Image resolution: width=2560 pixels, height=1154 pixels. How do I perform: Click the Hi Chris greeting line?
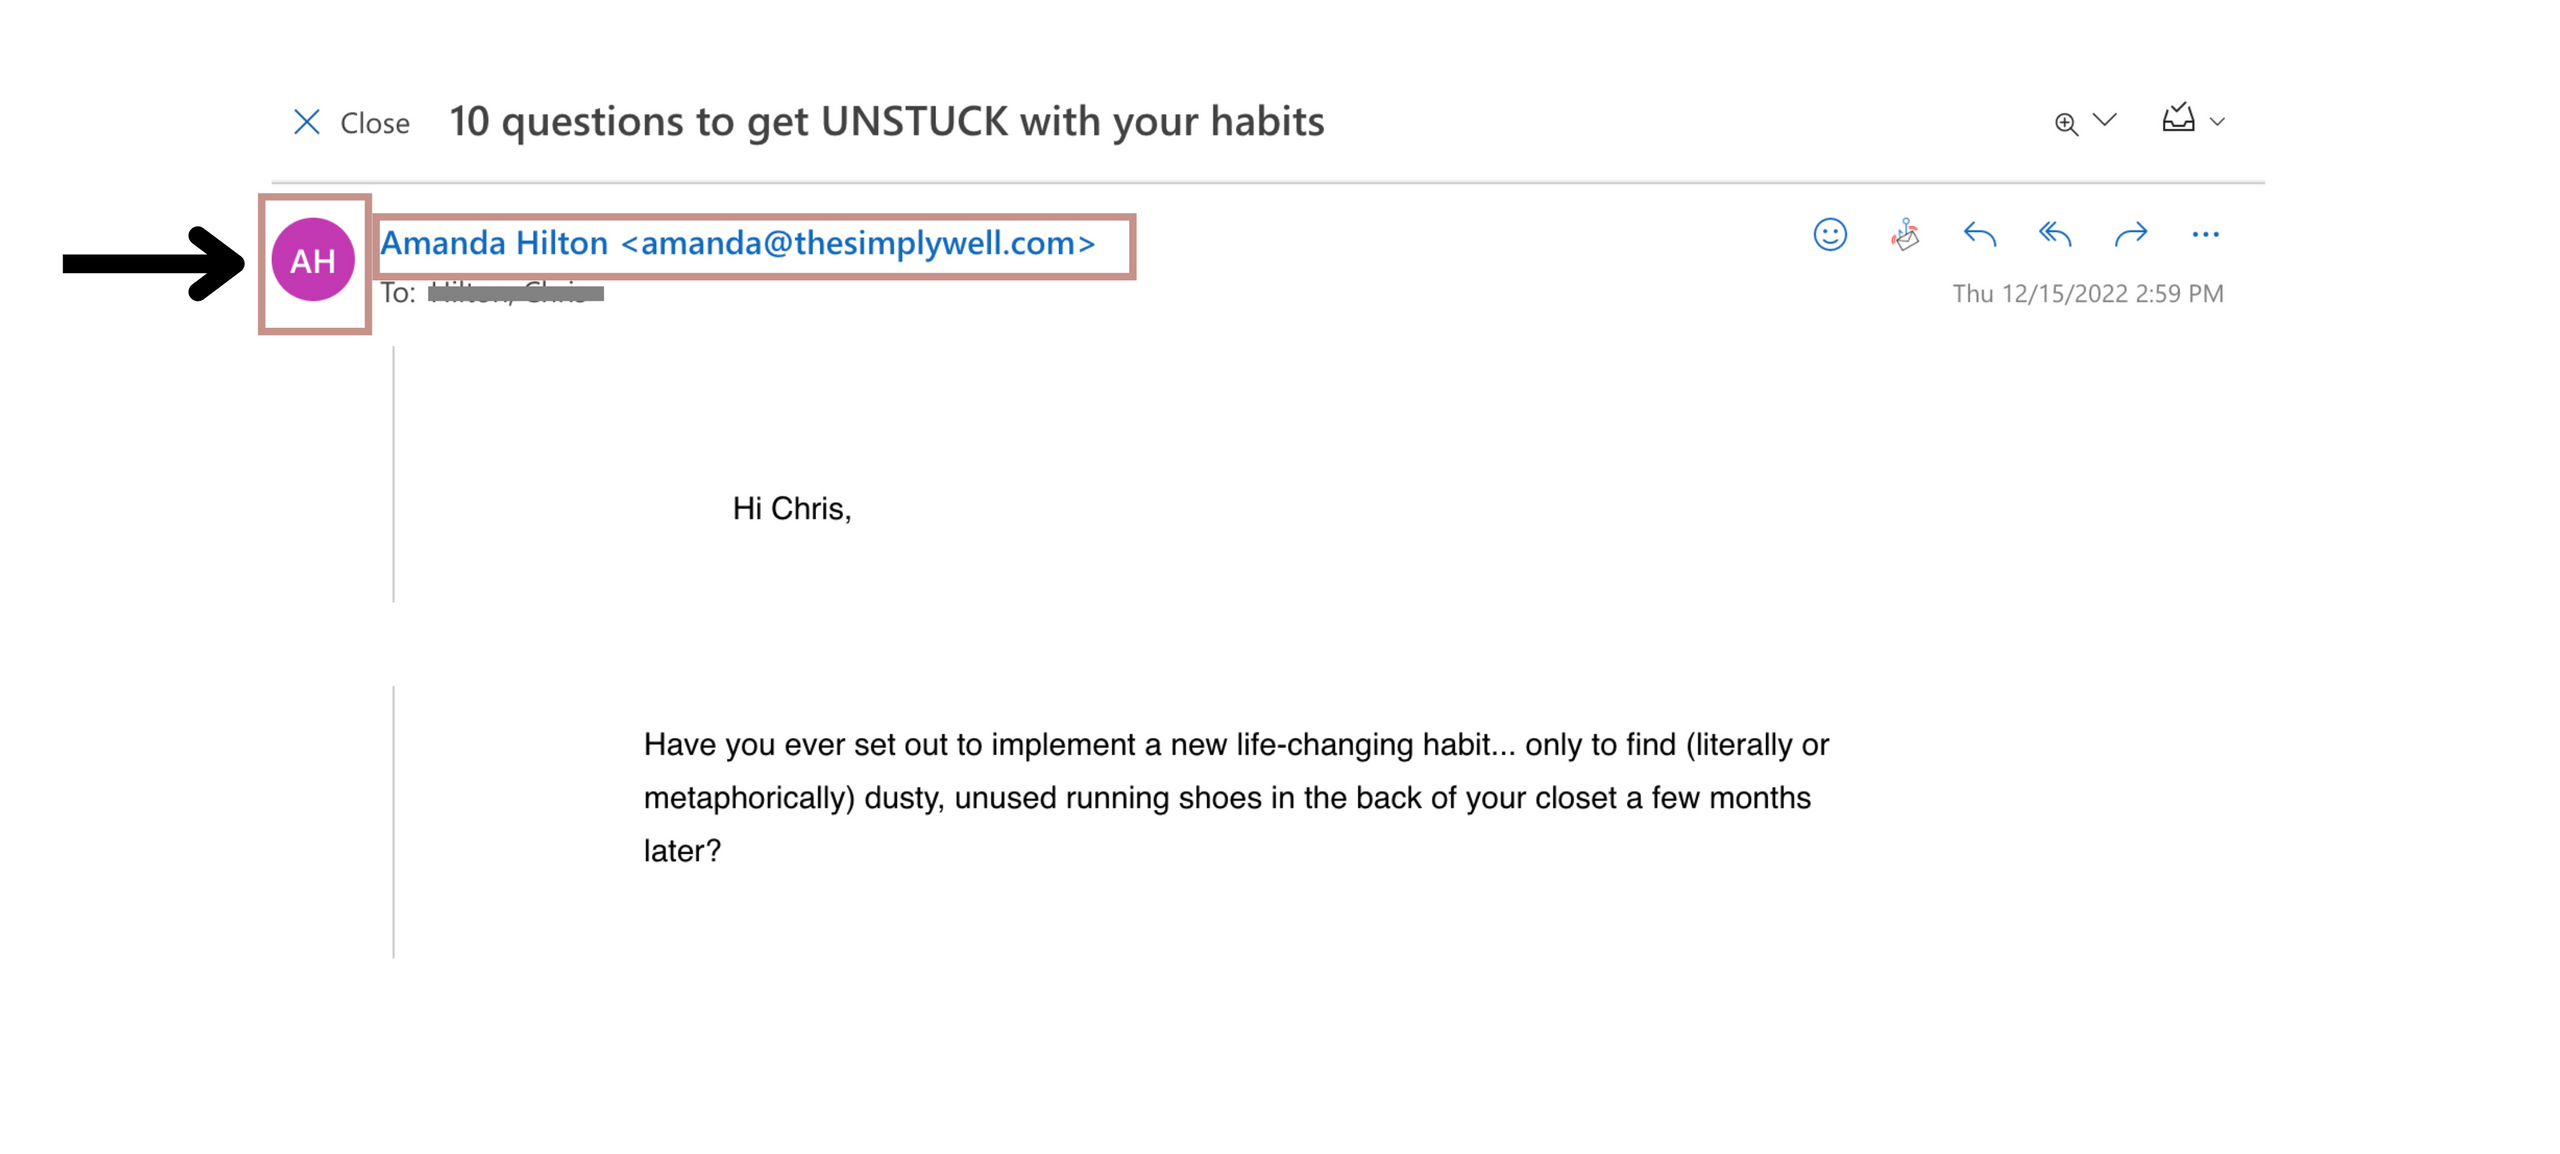[x=791, y=509]
